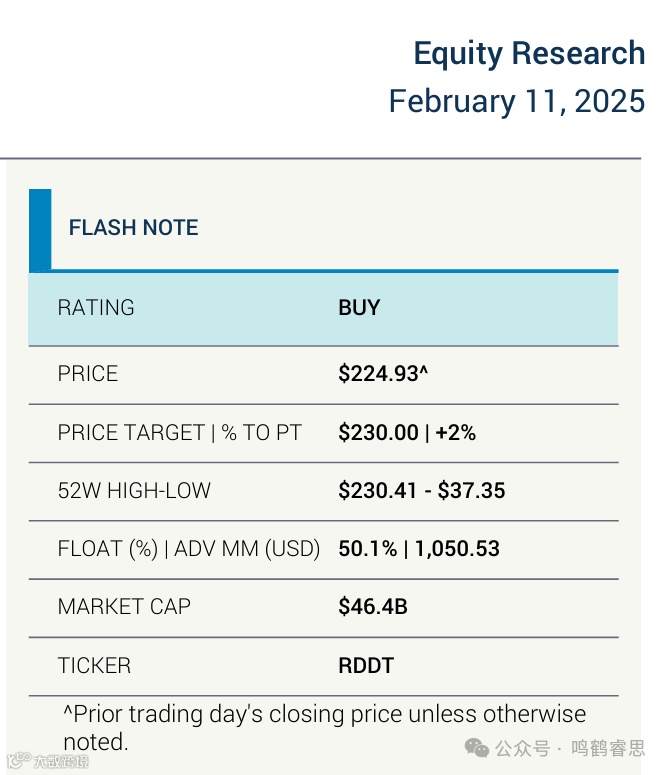Click the WeChat logo icon at bottom
The width and height of the screenshot is (667, 775).
pyautogui.click(x=477, y=748)
